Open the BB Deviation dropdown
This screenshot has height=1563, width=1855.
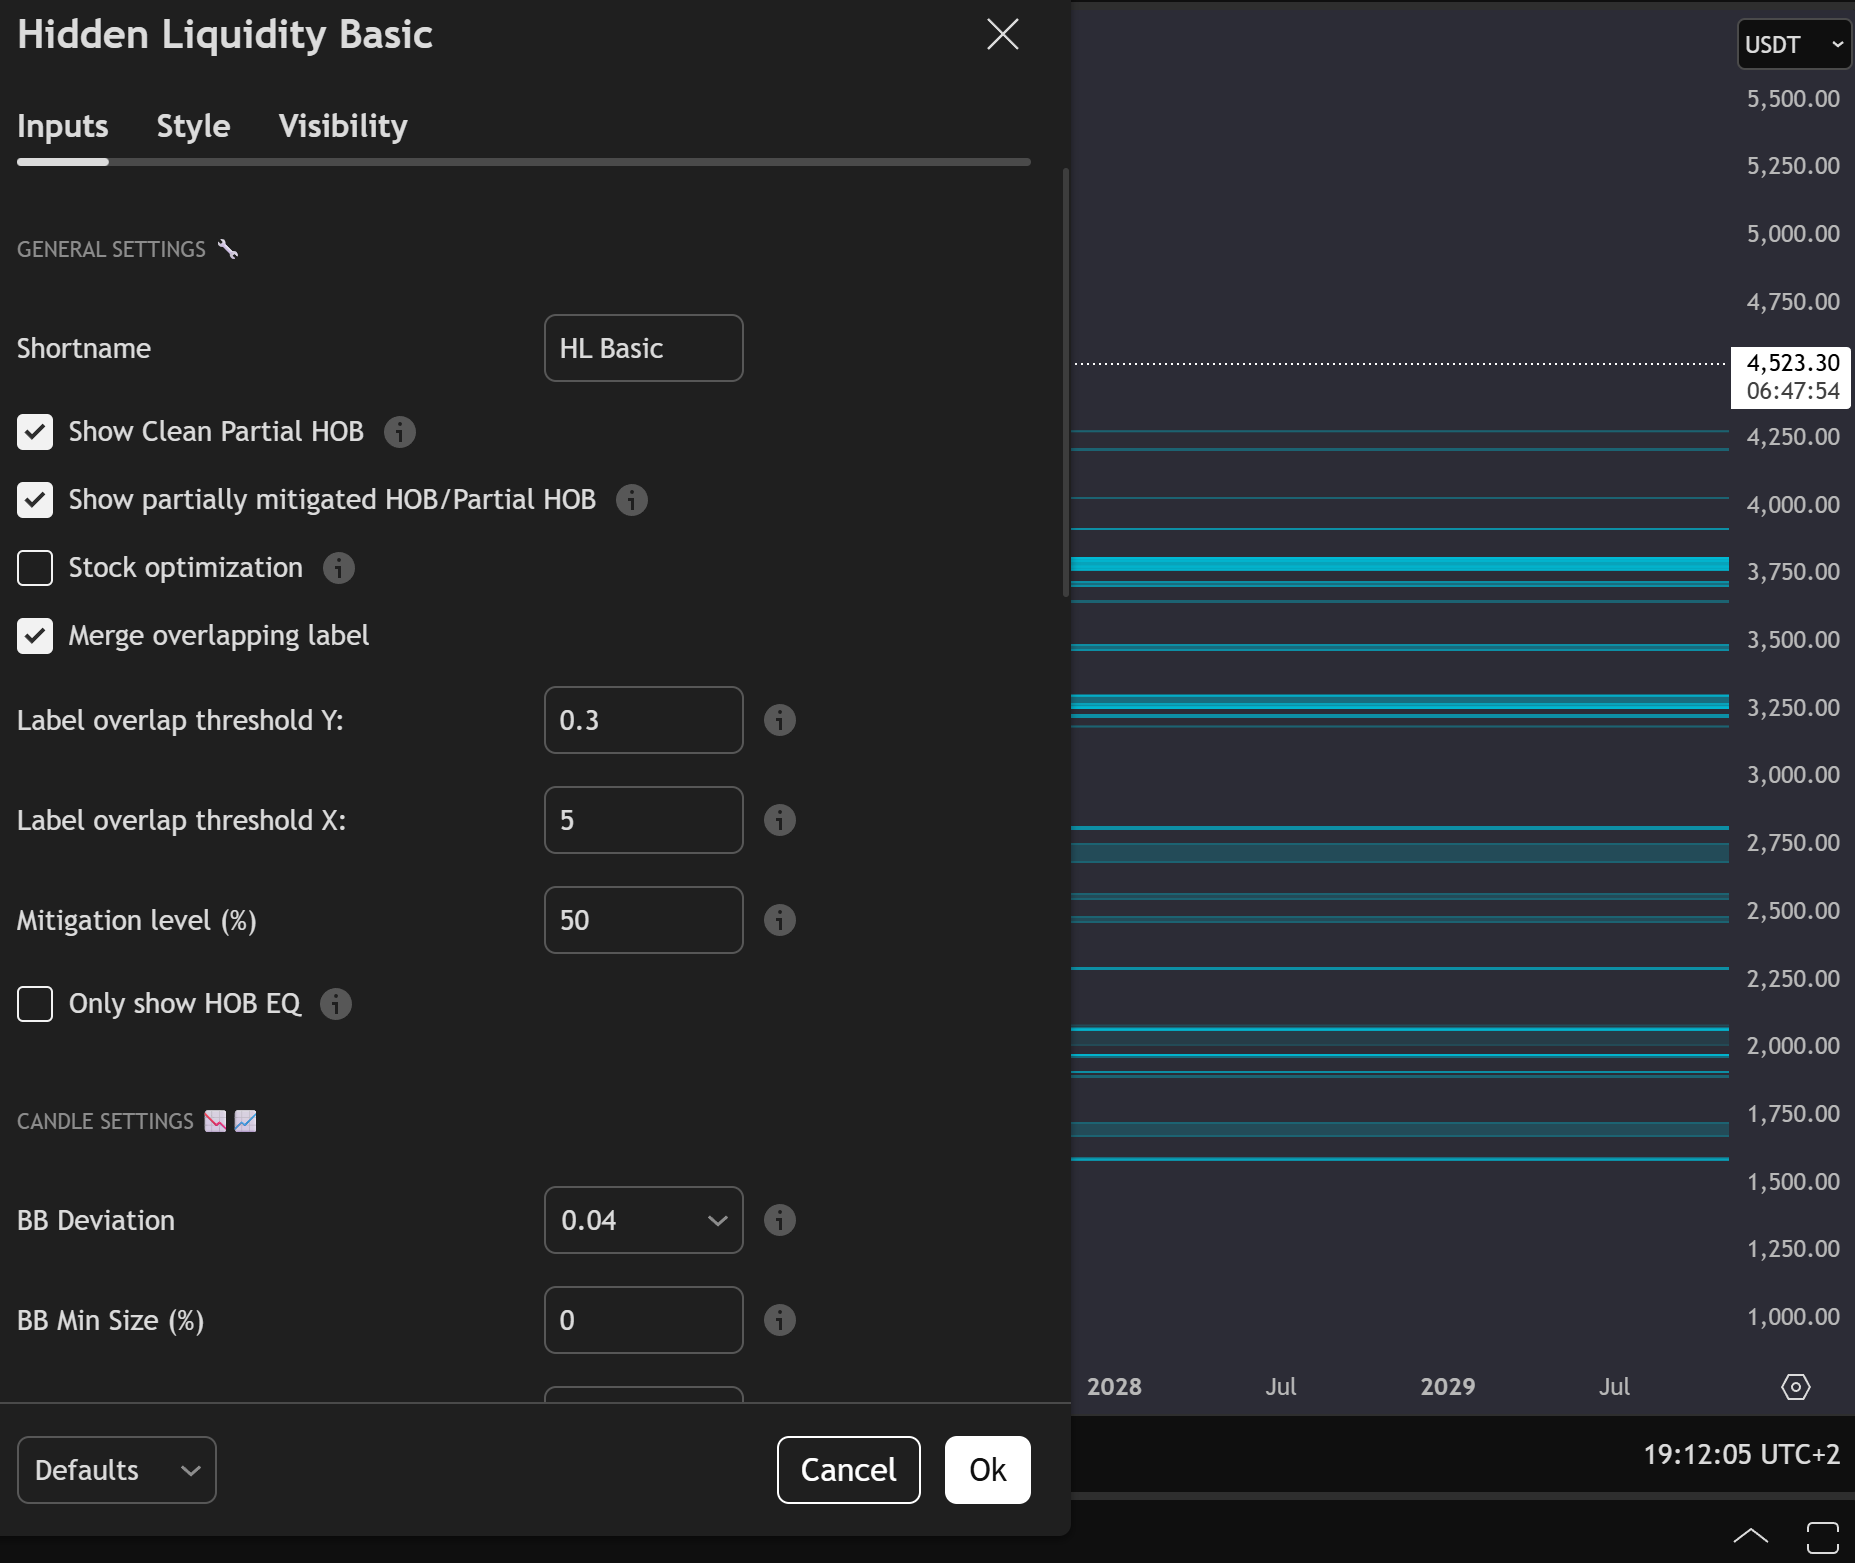(x=643, y=1220)
